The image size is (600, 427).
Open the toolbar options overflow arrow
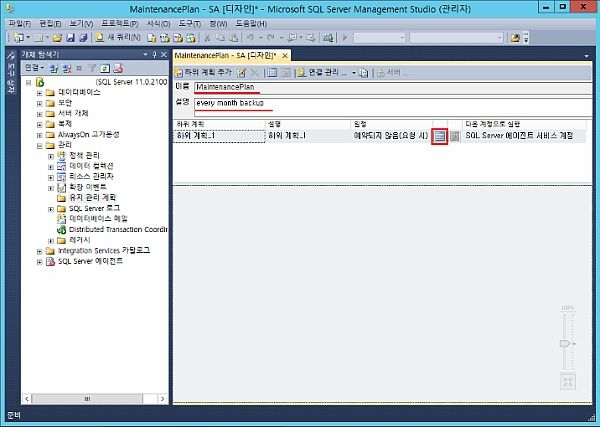pyautogui.click(x=526, y=37)
